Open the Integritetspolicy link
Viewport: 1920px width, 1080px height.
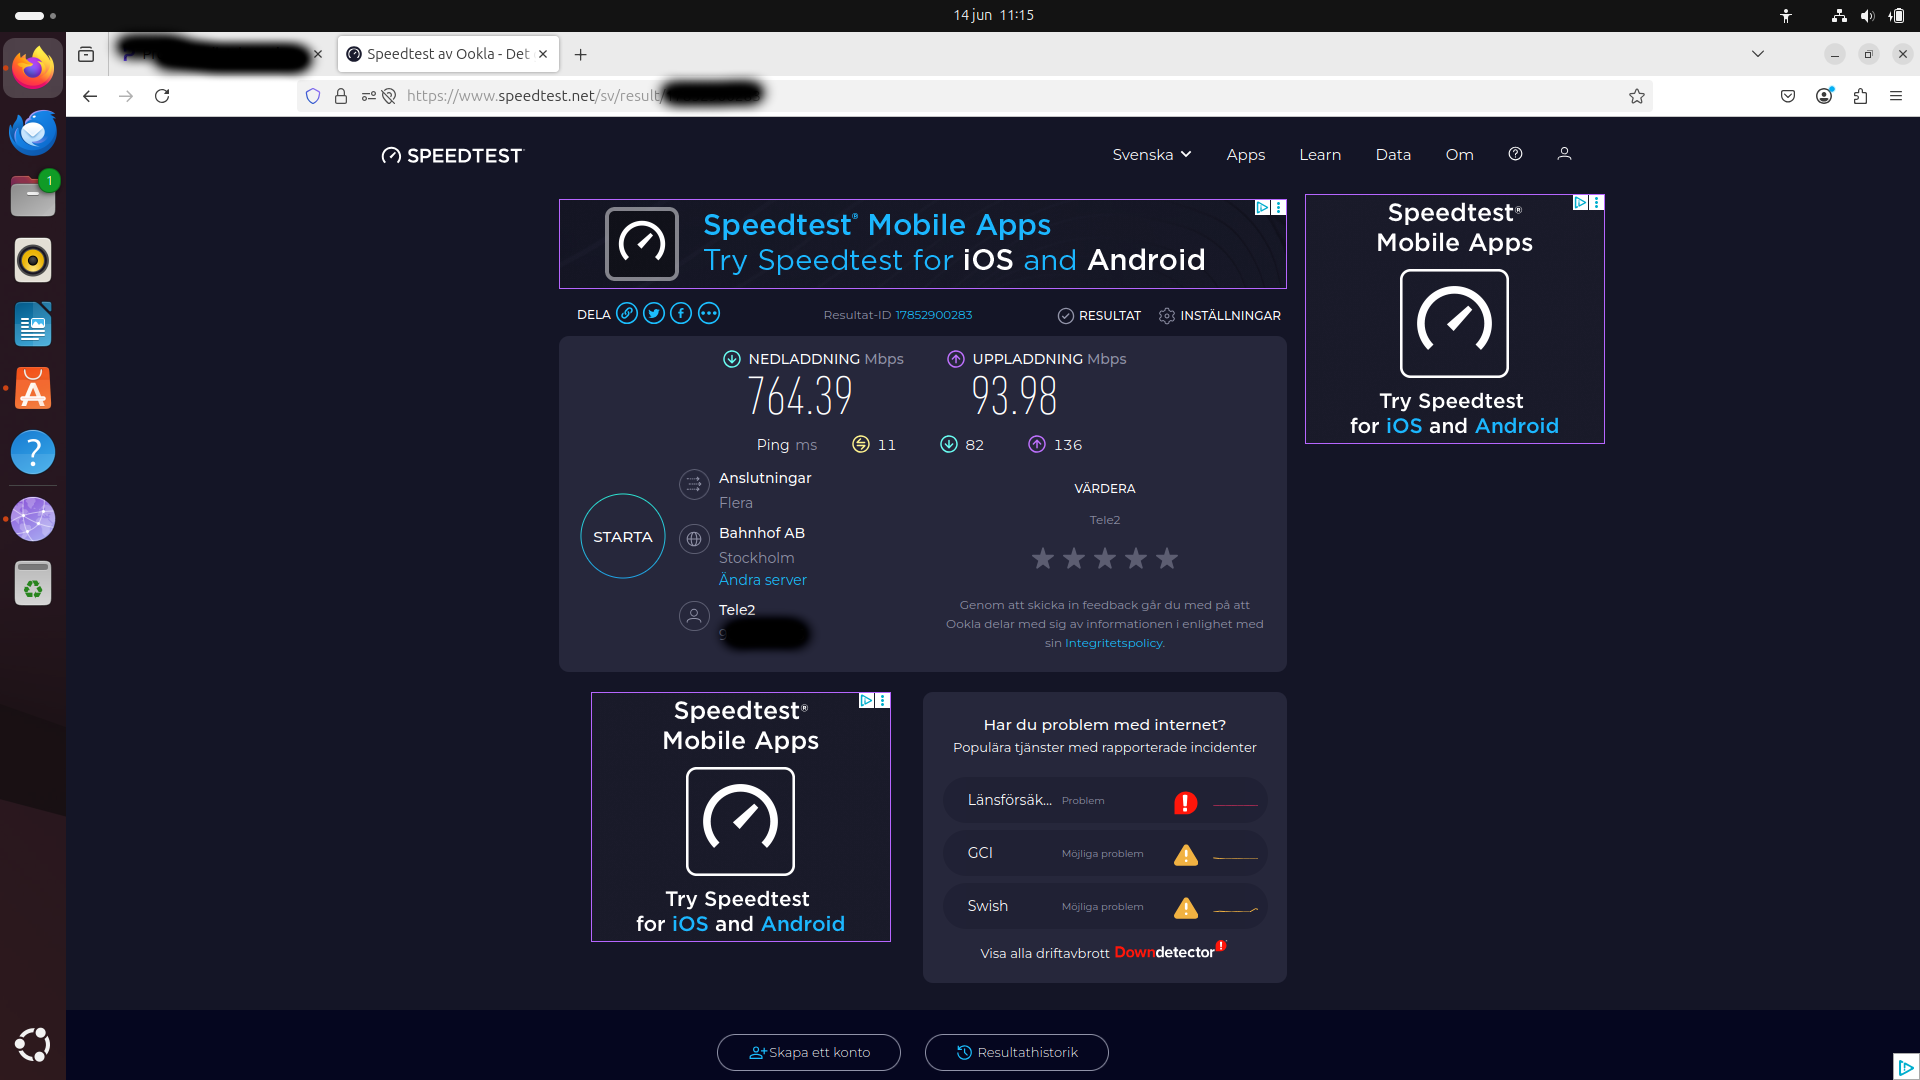[x=1114, y=643]
